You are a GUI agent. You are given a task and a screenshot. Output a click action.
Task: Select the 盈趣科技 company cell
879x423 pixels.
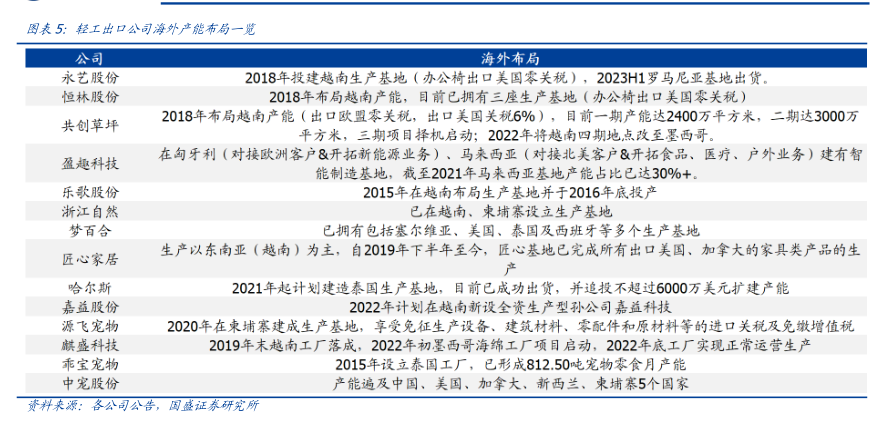[90, 163]
